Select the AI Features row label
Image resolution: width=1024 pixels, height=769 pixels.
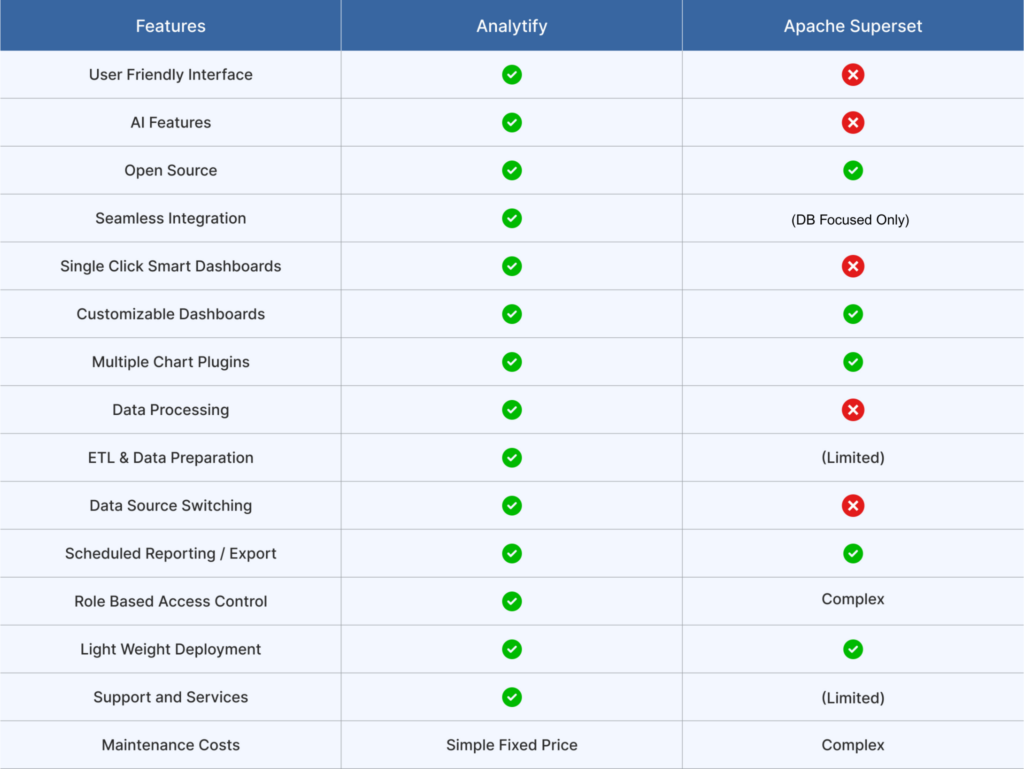(170, 122)
